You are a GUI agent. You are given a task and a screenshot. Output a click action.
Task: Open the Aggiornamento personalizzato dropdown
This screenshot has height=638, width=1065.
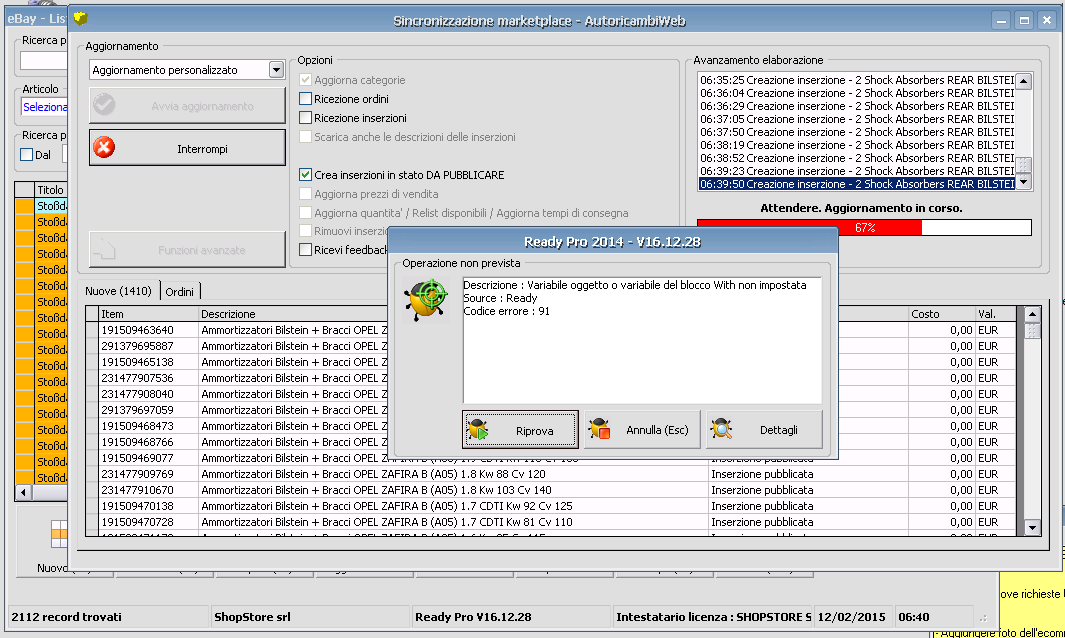276,70
